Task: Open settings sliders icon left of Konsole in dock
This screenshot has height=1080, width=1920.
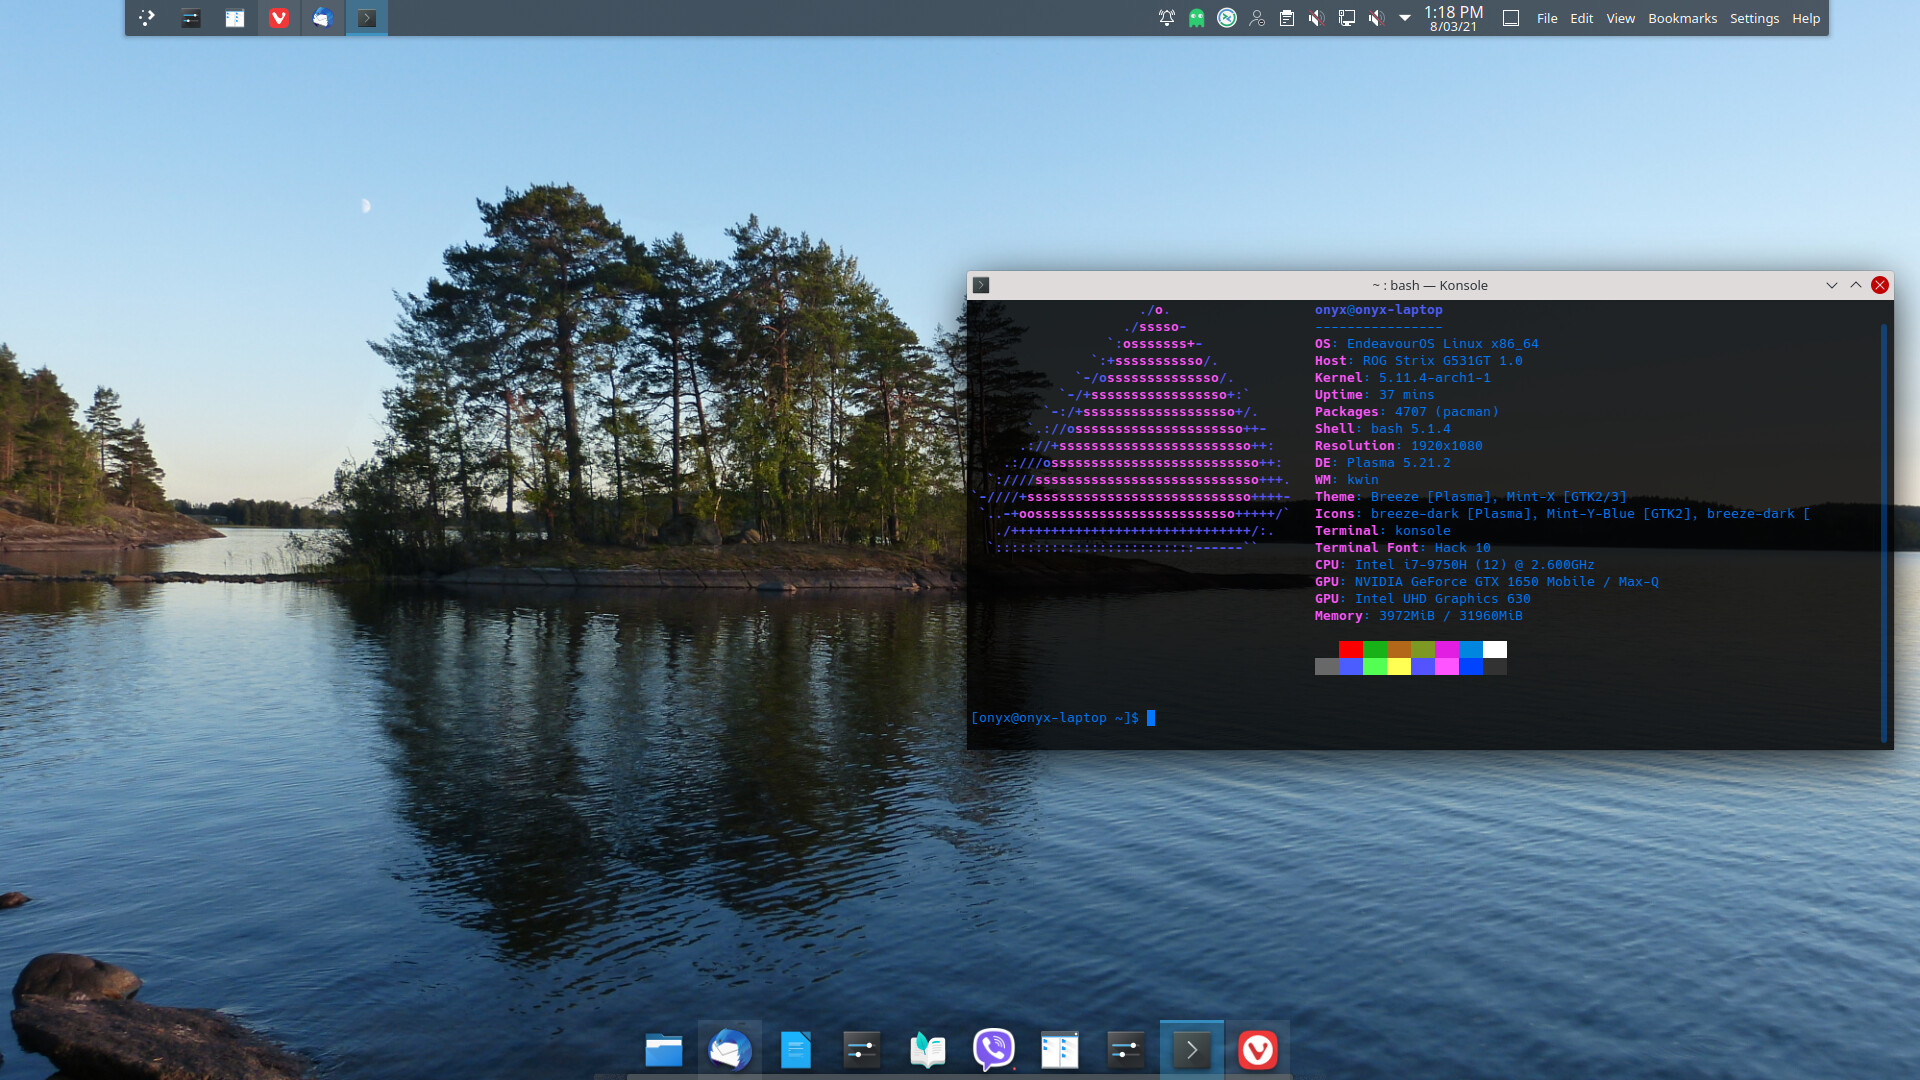Action: click(x=1126, y=1050)
